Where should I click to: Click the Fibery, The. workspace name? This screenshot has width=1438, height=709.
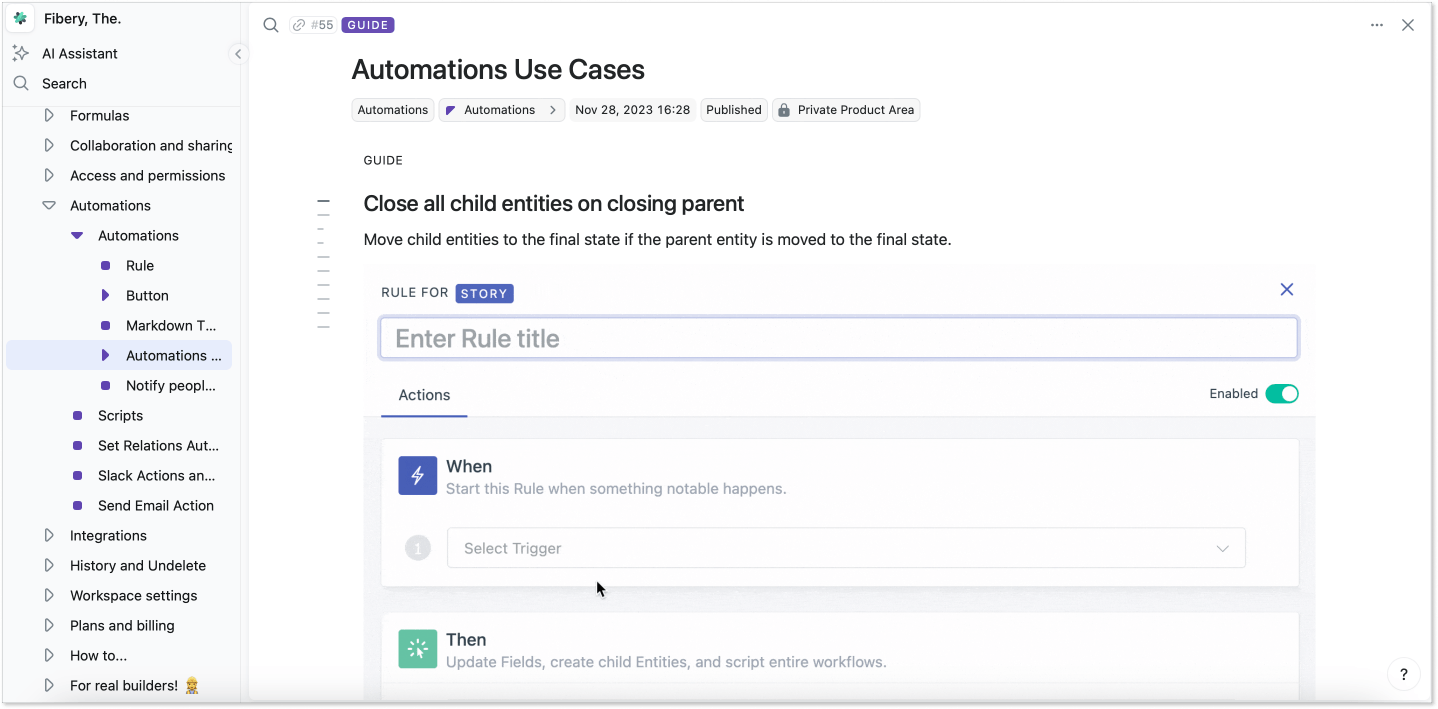[82, 19]
